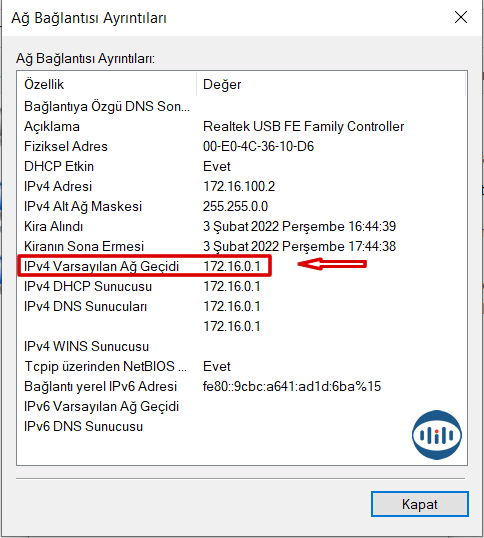The width and height of the screenshot is (484, 538).
Task: Select the IPv4 Varsayılan Ağ Geçidi row
Action: click(242, 266)
